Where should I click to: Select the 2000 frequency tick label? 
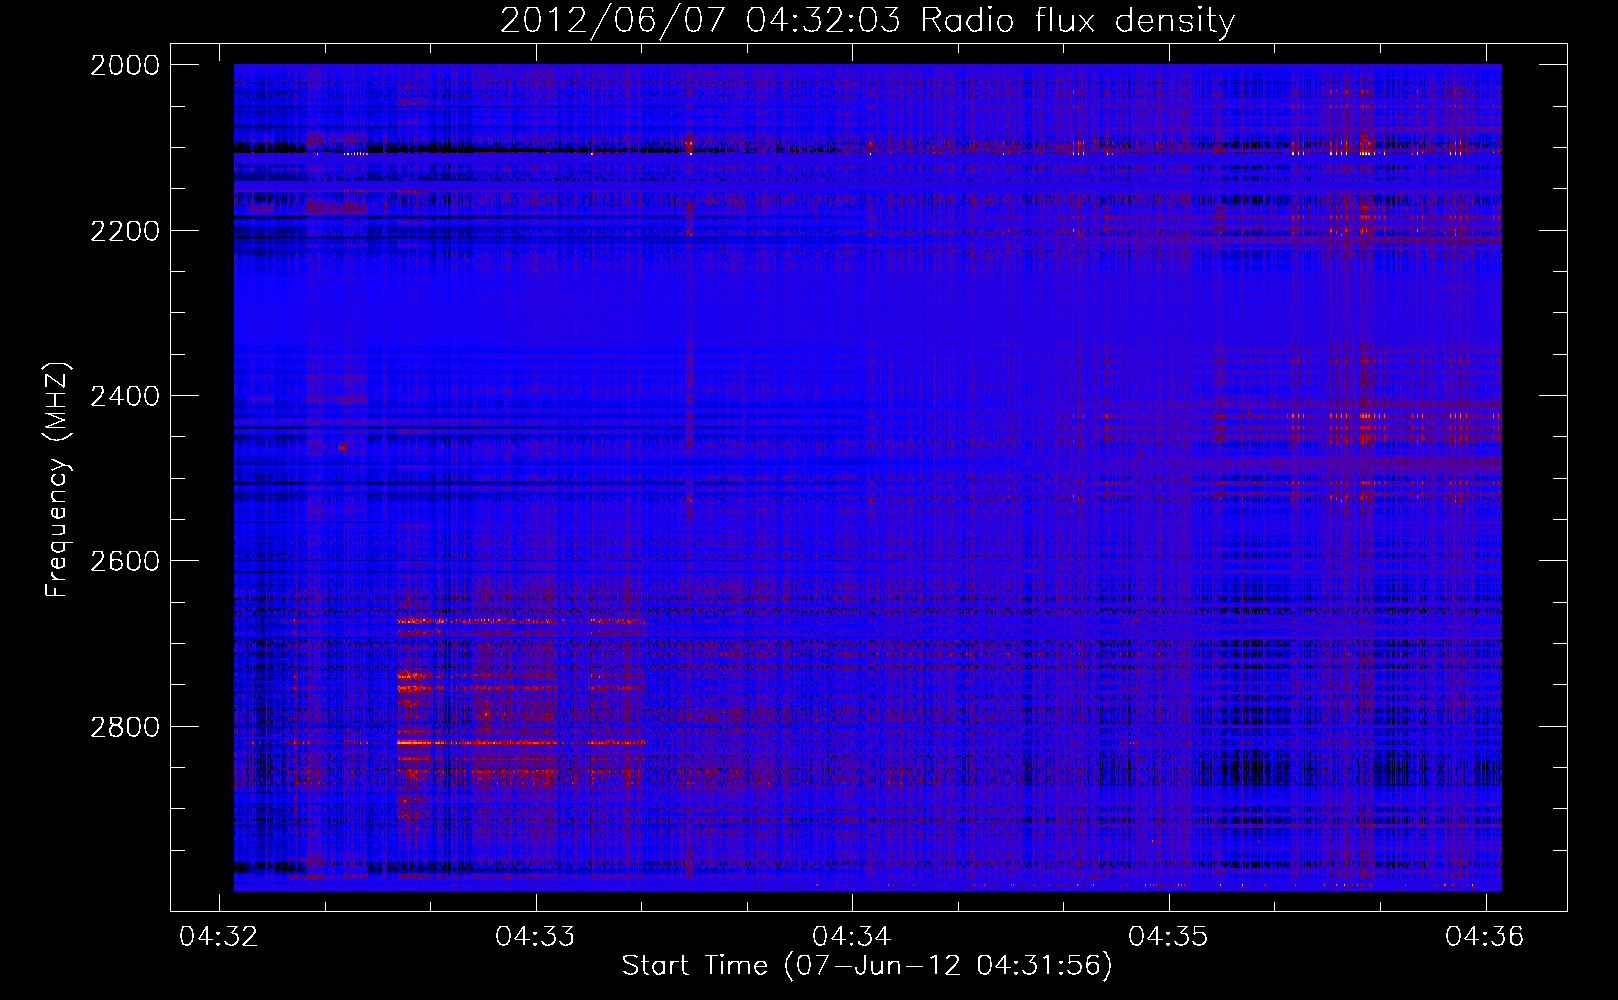pos(125,65)
